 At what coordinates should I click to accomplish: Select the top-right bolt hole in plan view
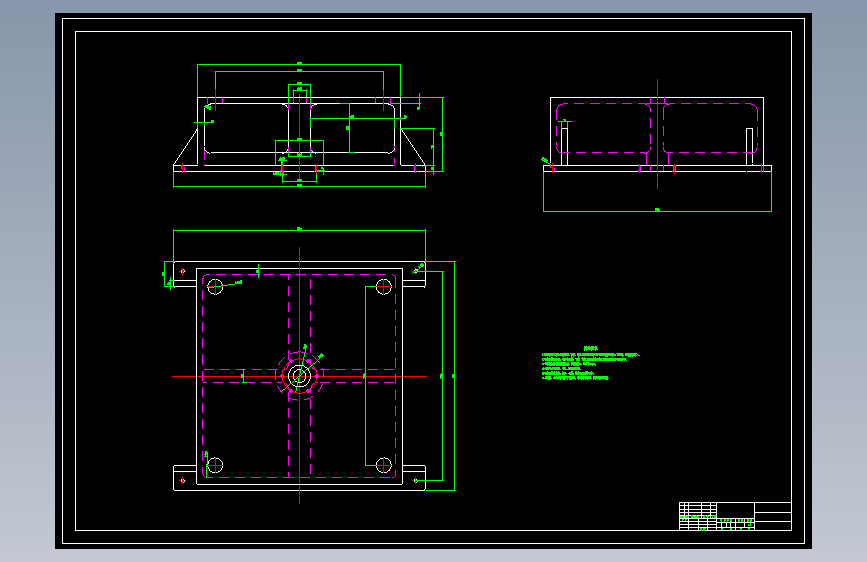(x=384, y=287)
